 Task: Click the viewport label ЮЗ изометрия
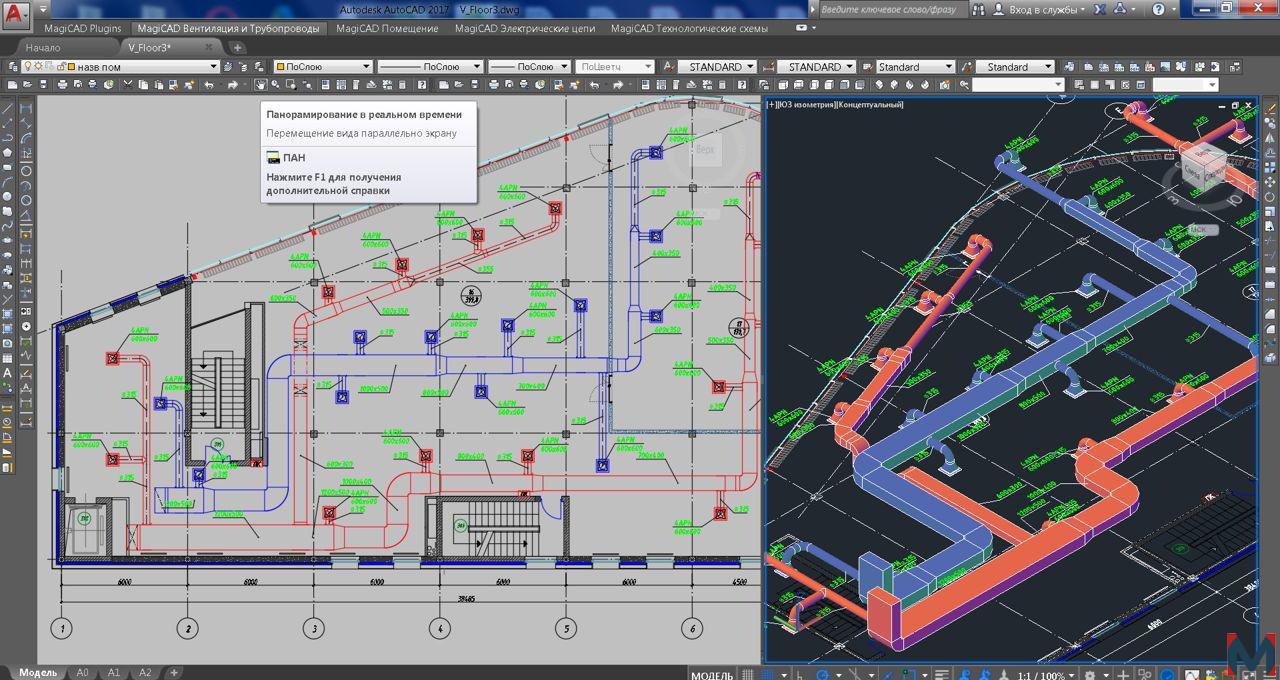point(806,104)
